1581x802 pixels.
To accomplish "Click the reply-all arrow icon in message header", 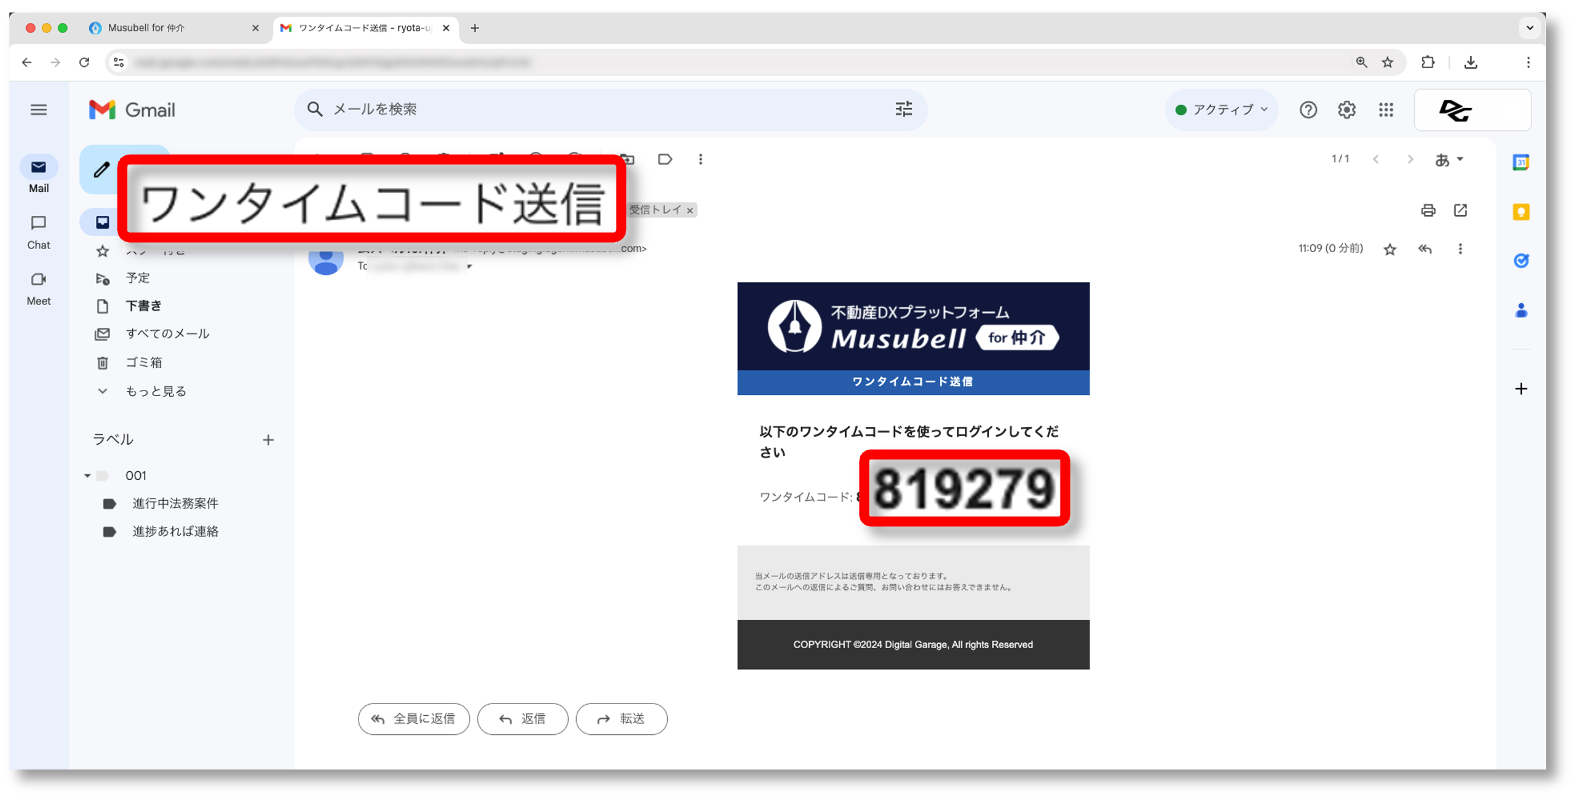I will (x=1425, y=249).
